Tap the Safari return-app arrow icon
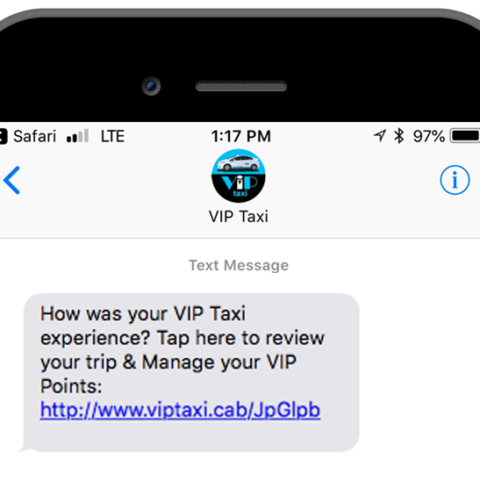The image size is (480, 480). (3, 136)
